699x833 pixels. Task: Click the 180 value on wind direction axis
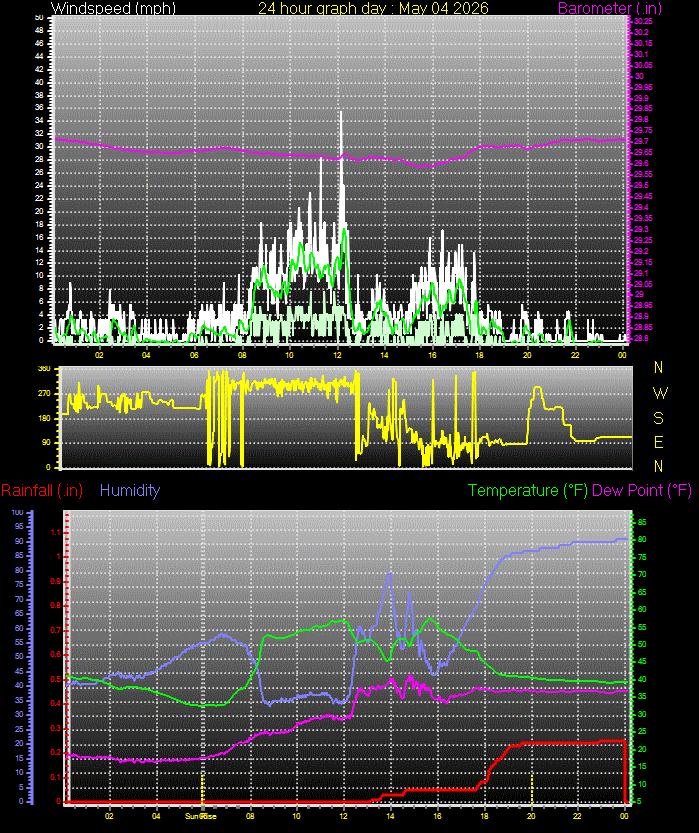point(45,418)
